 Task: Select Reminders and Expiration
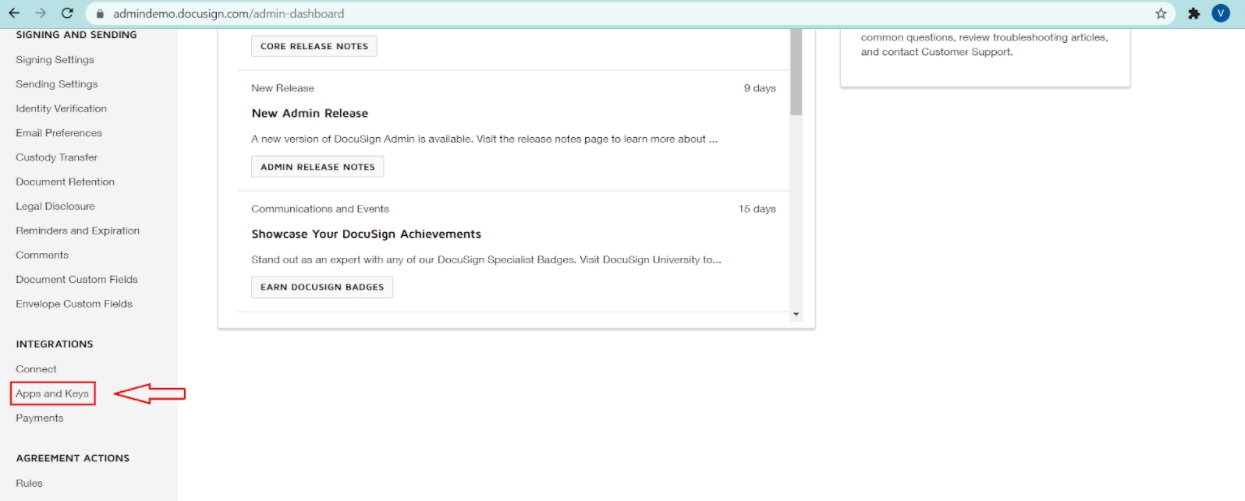point(78,231)
